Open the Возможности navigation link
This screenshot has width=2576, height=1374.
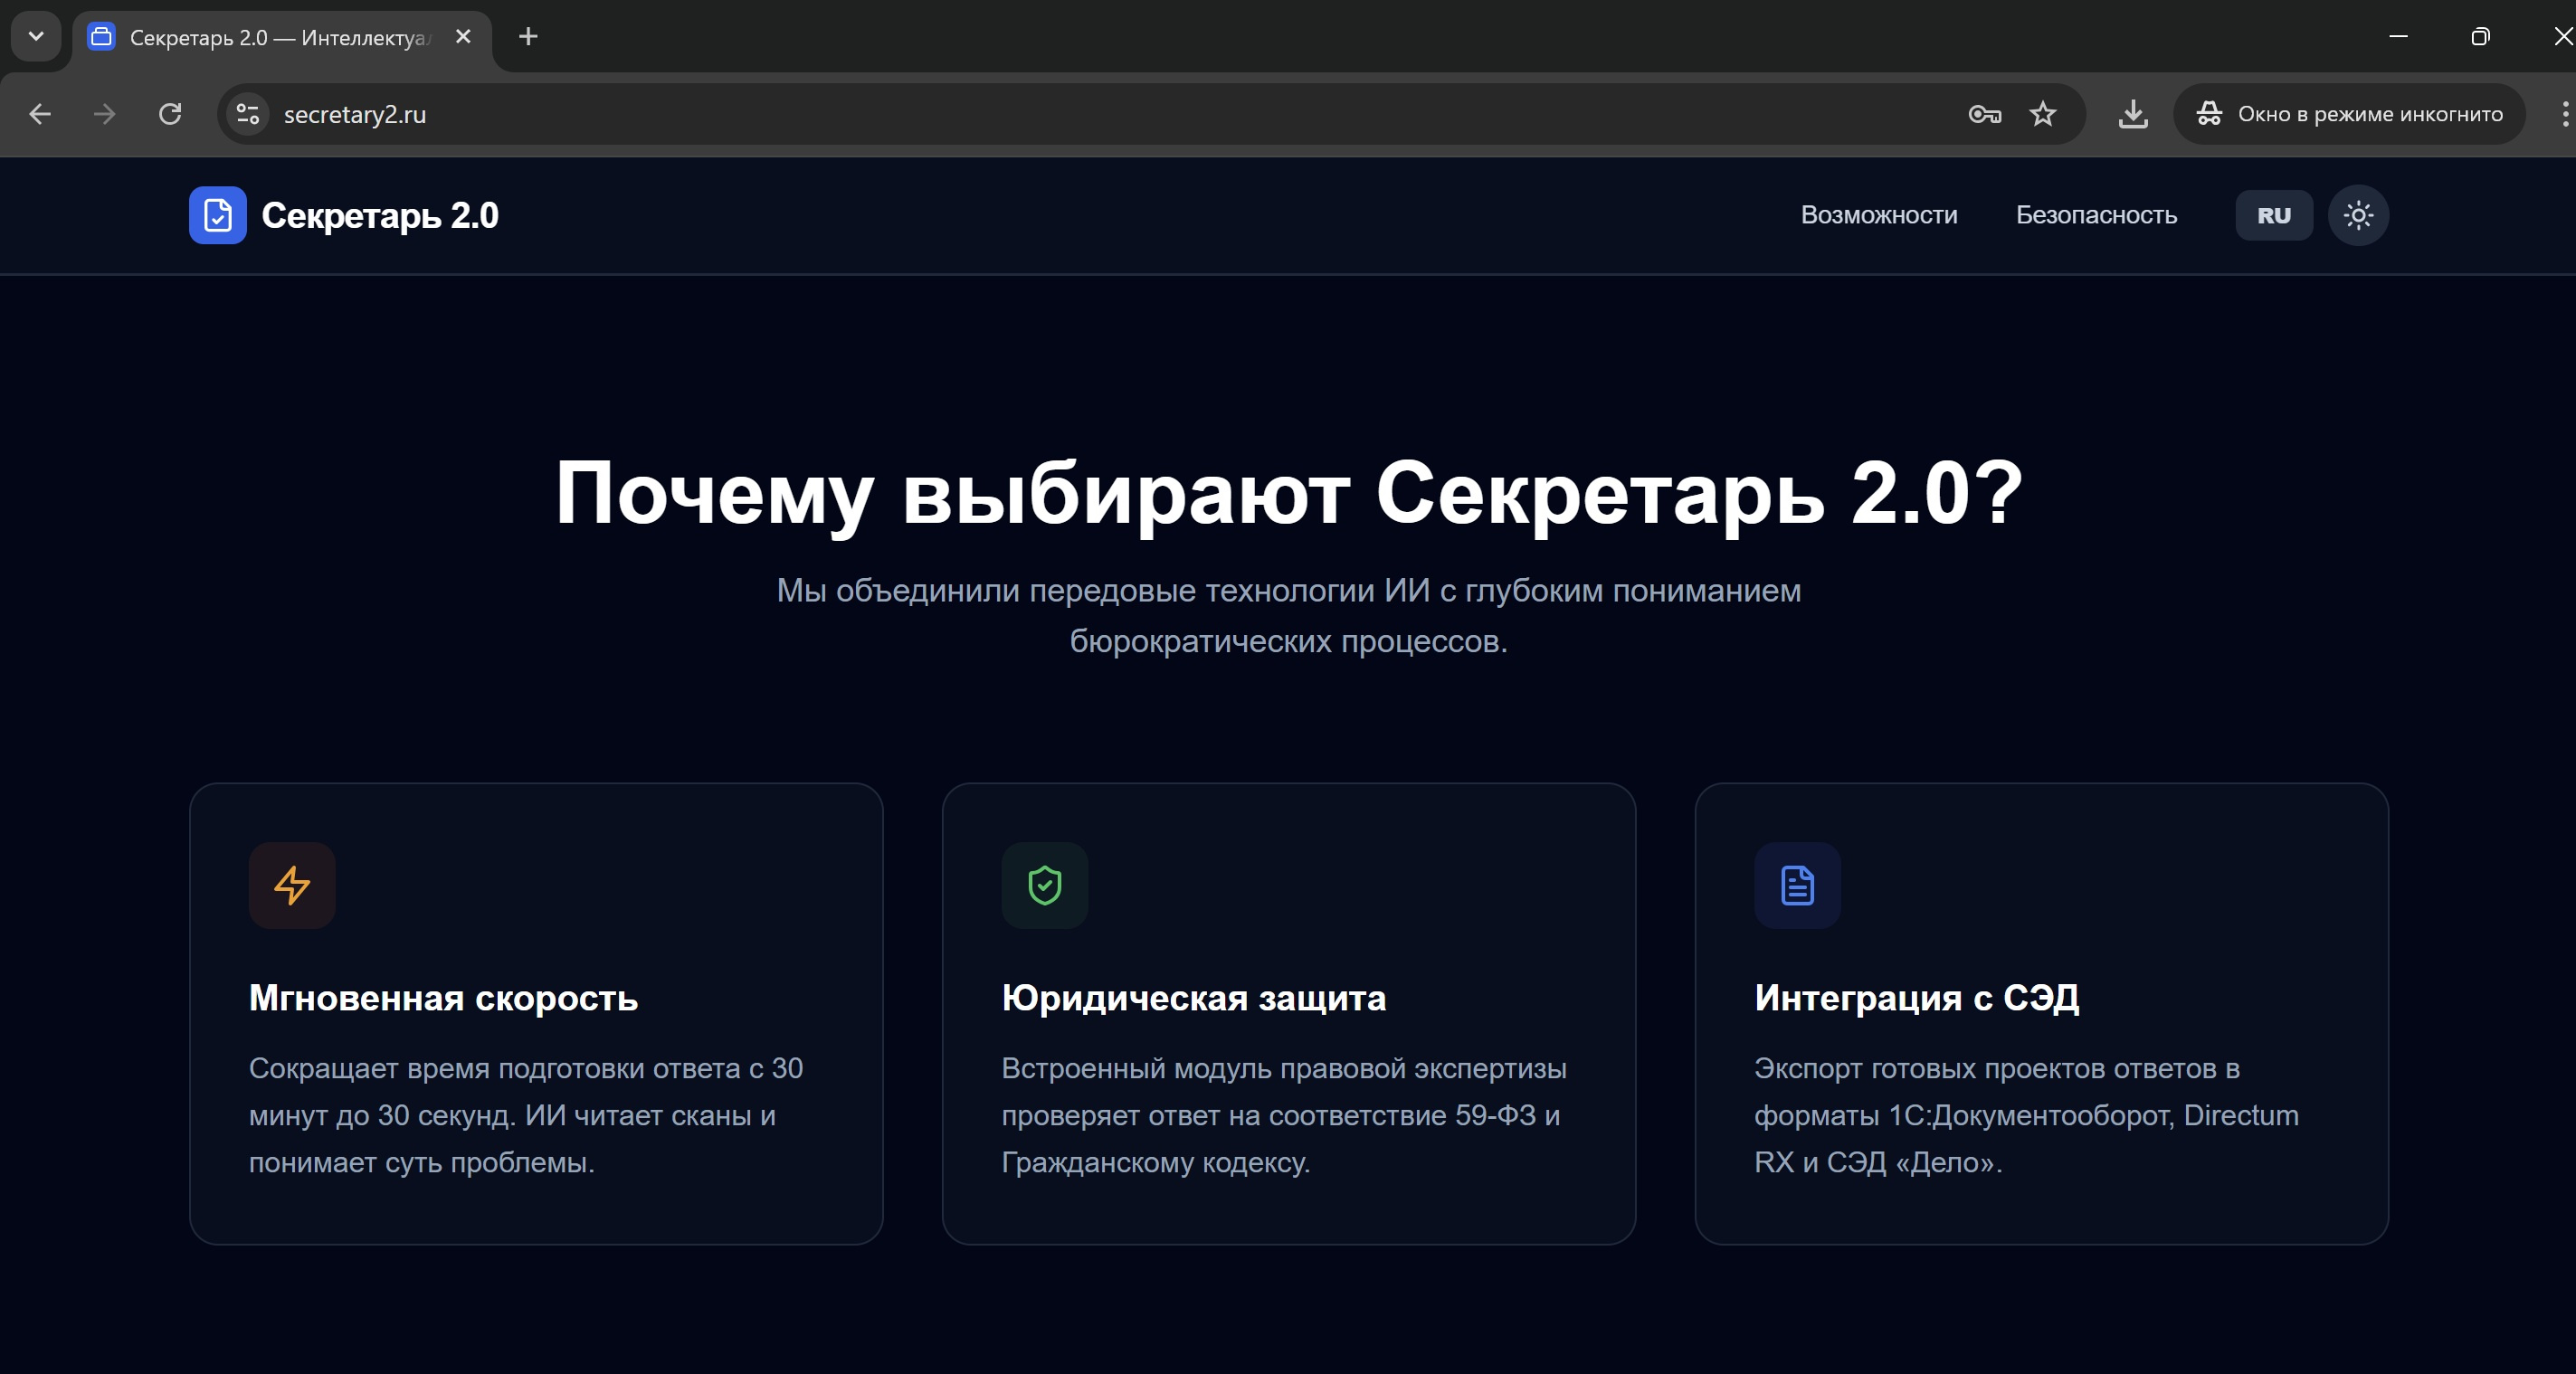[1878, 215]
